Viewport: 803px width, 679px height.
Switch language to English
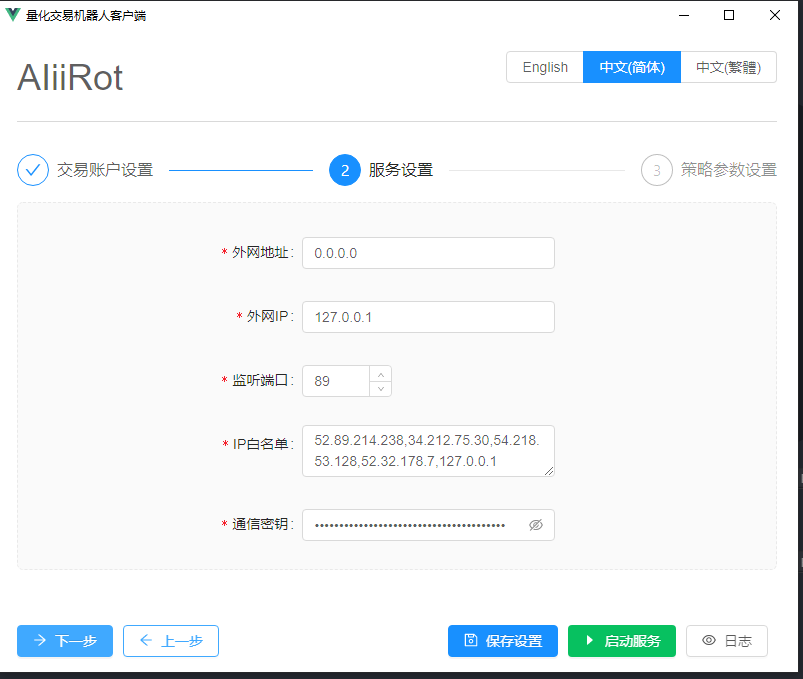pos(544,67)
